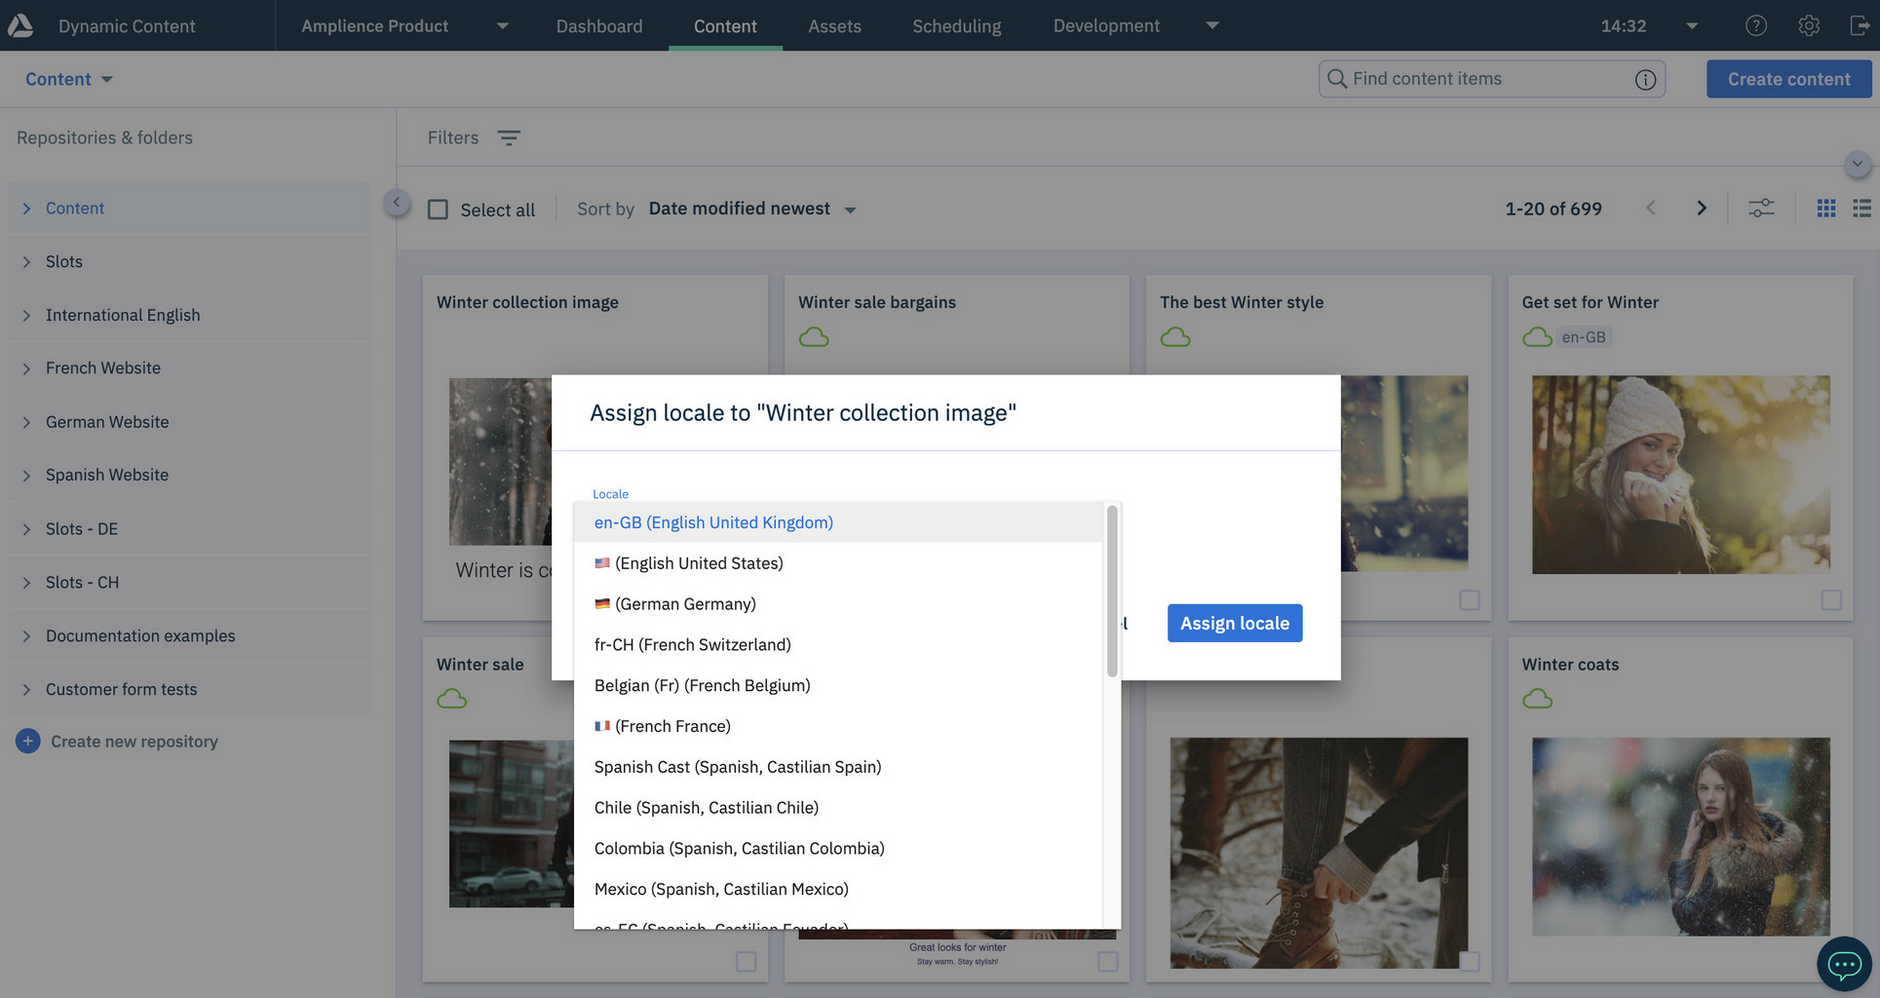Open the Scheduling tab

click(x=956, y=26)
